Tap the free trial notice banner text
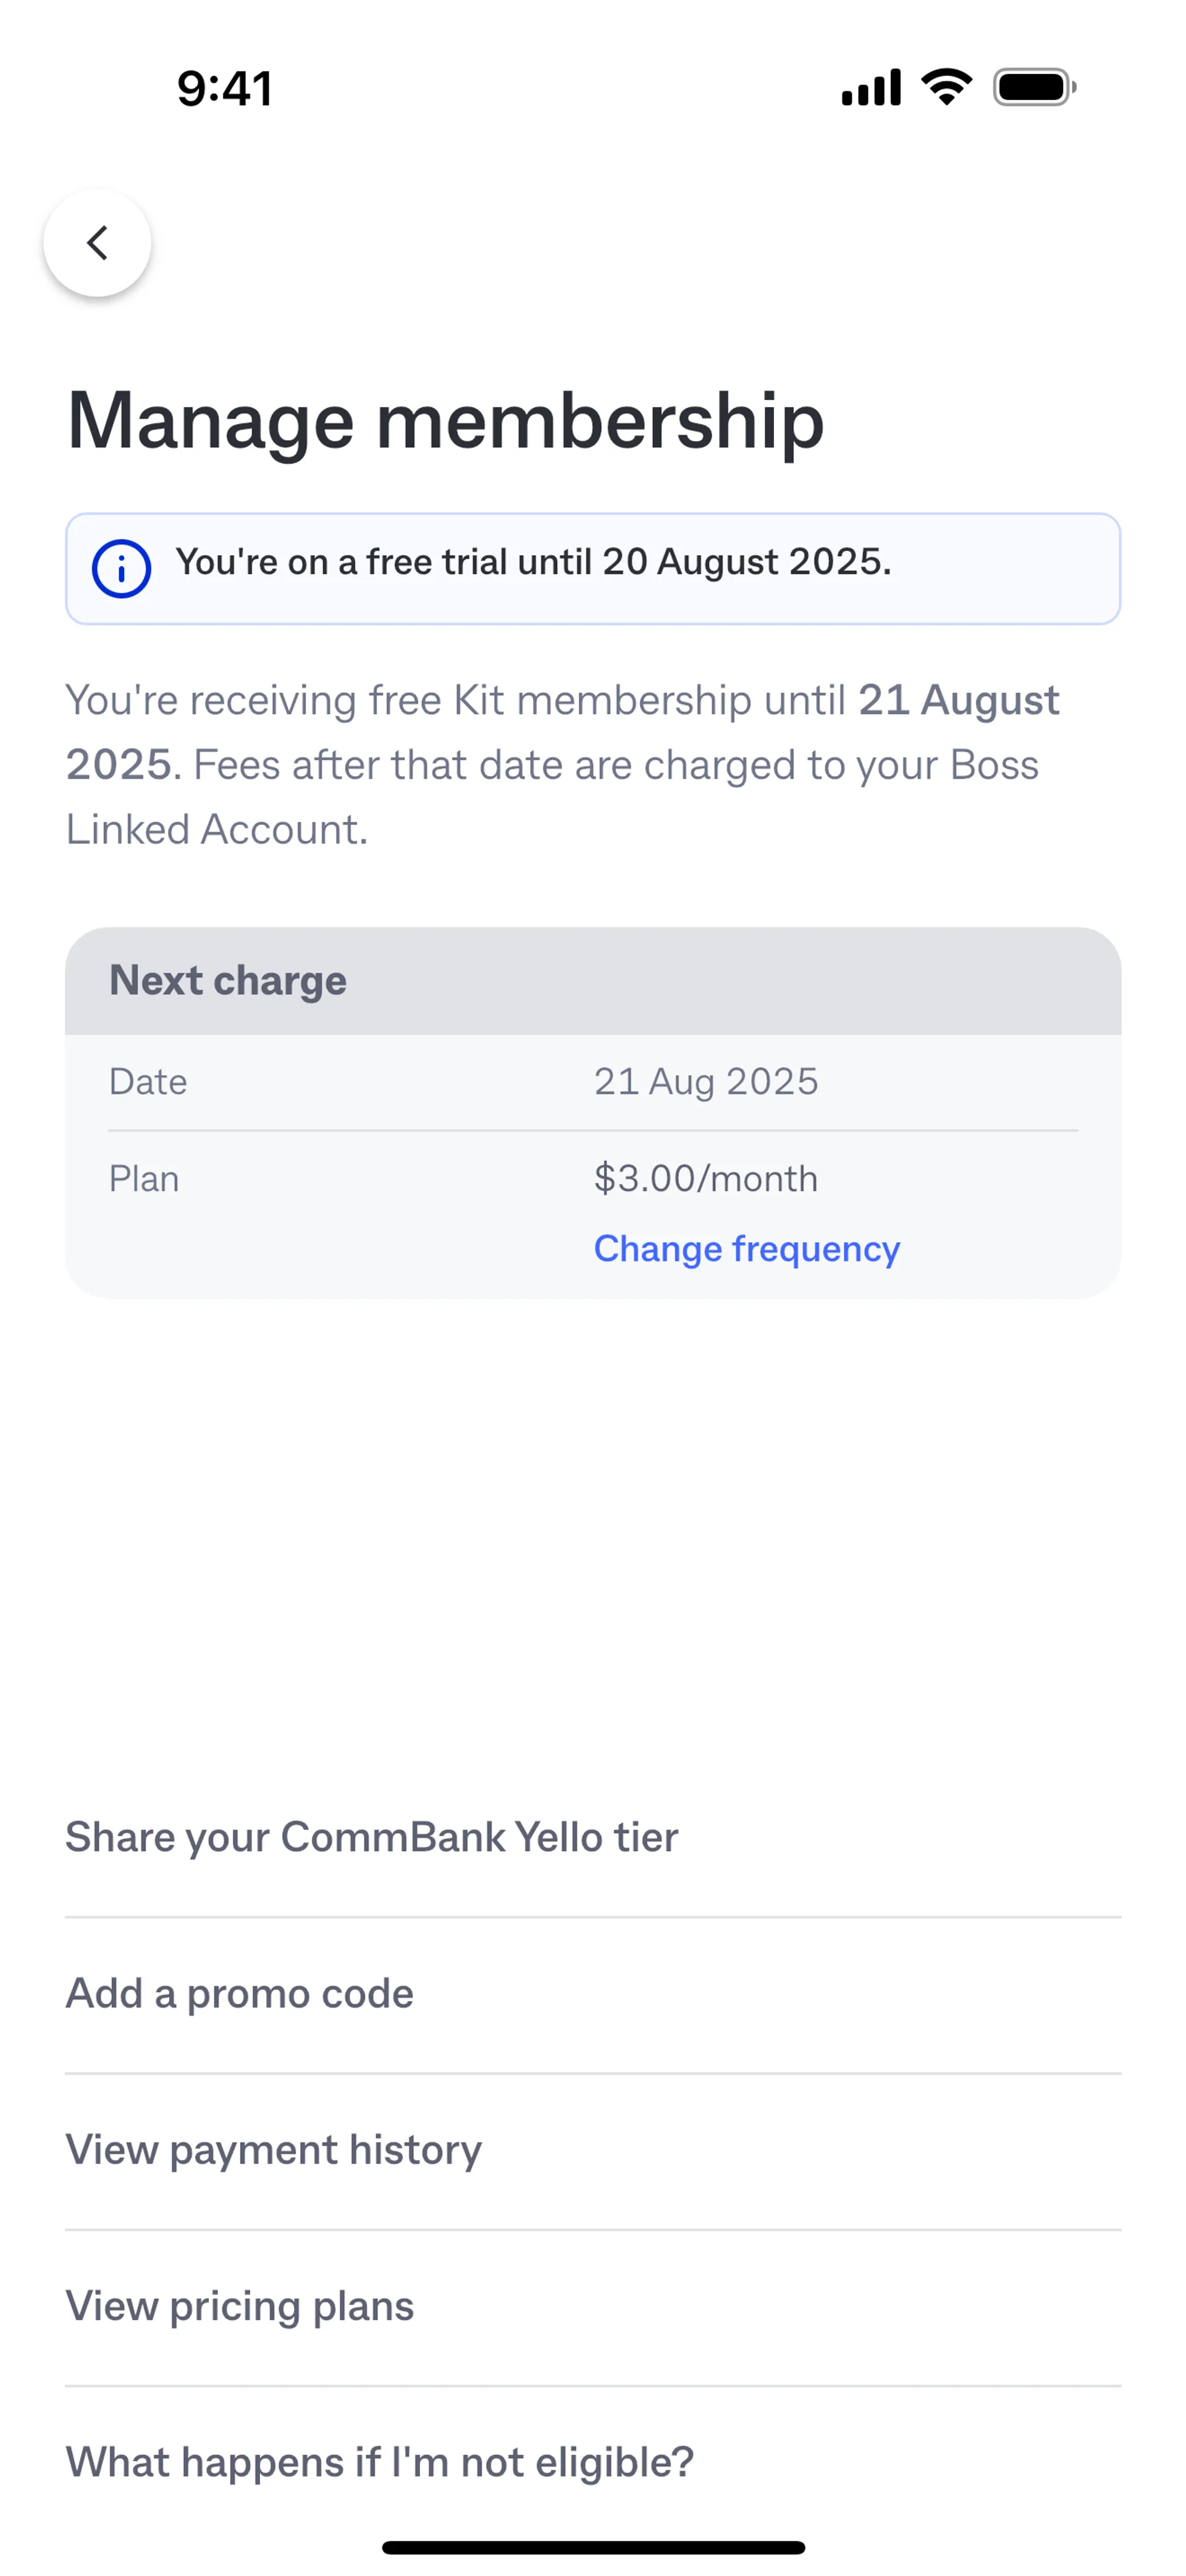This screenshot has height=2576, width=1186. point(533,562)
